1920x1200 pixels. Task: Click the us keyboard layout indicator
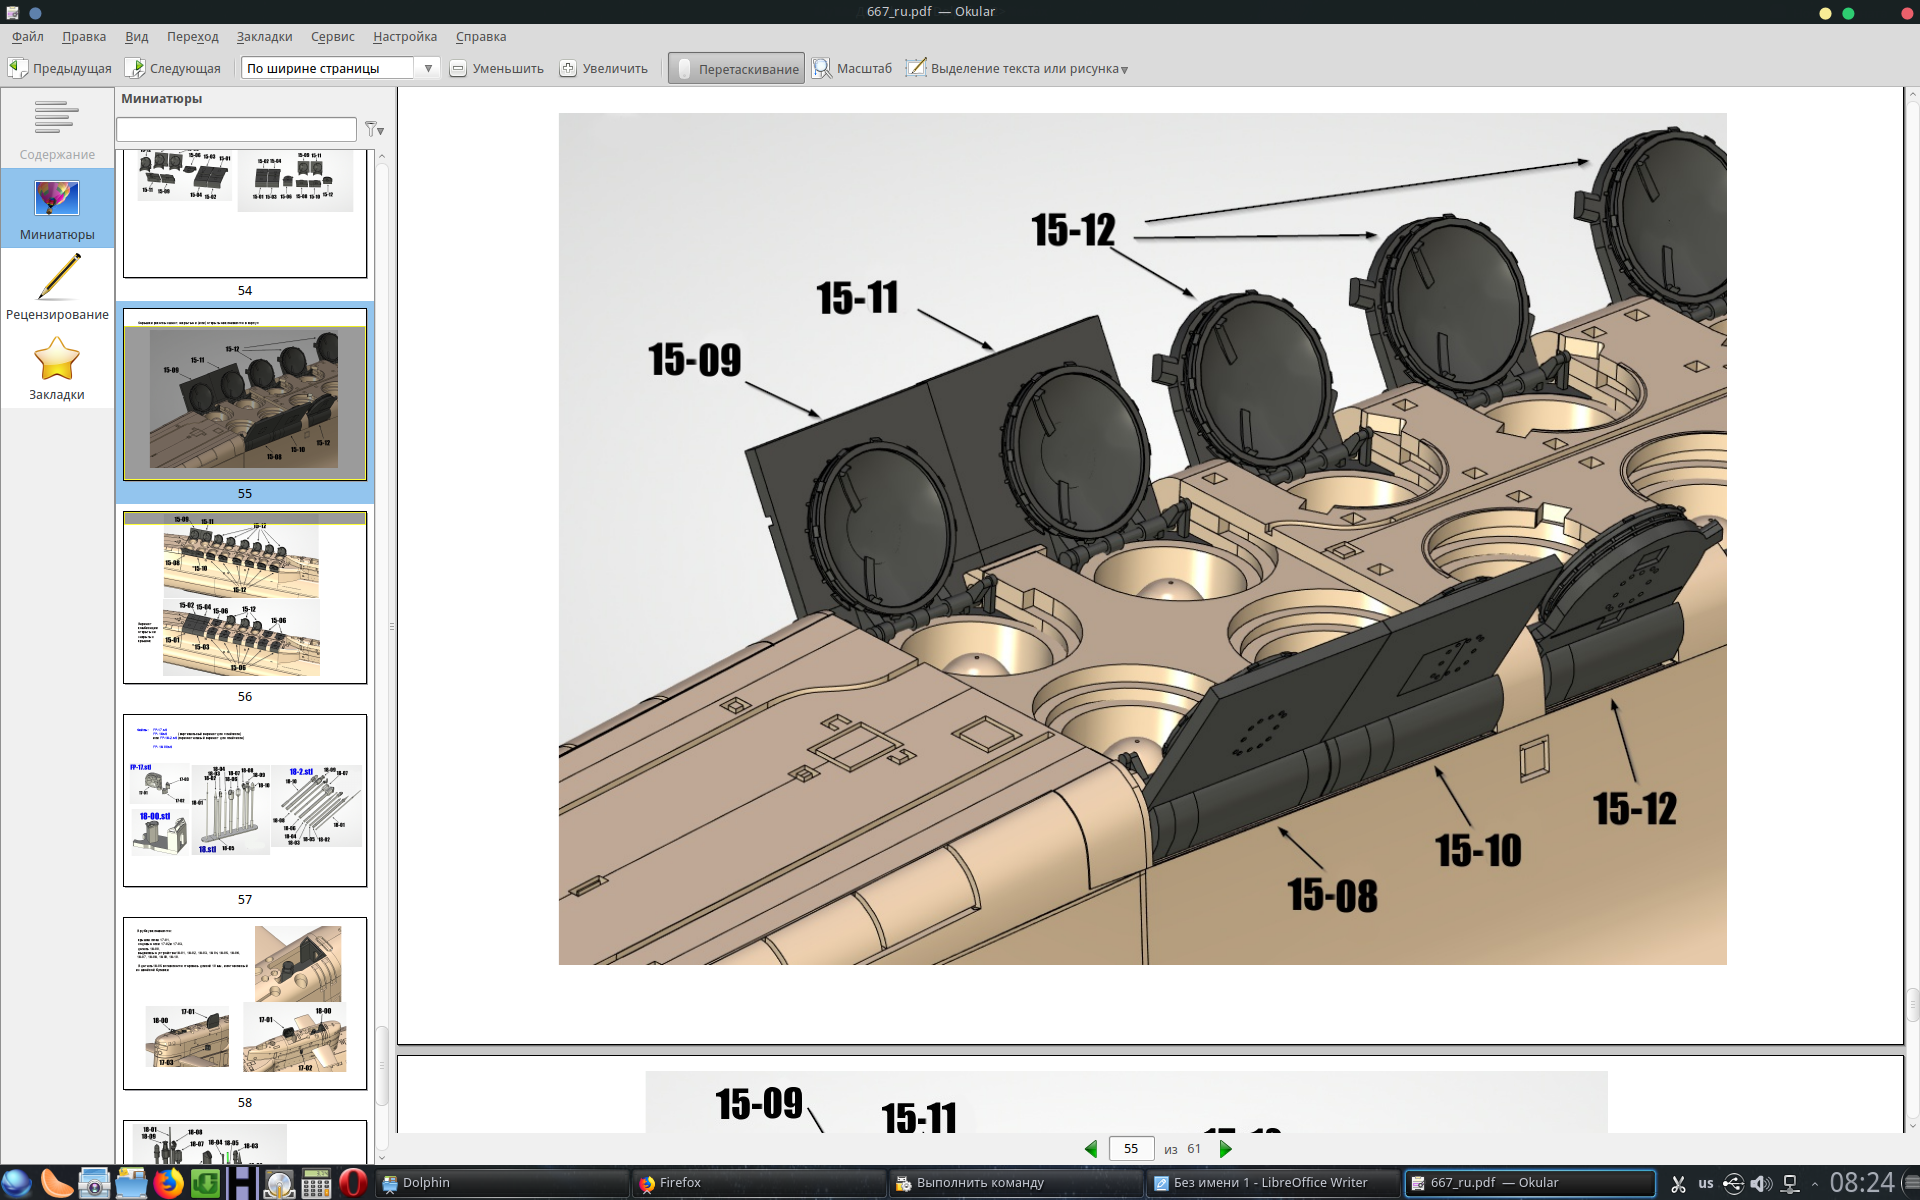tap(1706, 1184)
